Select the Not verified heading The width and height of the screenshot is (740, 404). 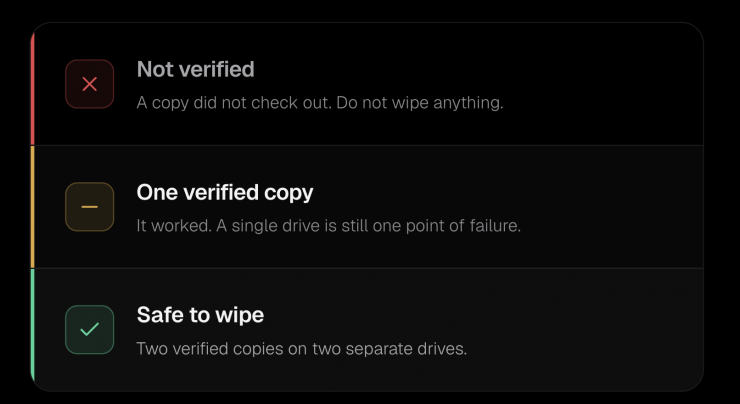point(195,69)
